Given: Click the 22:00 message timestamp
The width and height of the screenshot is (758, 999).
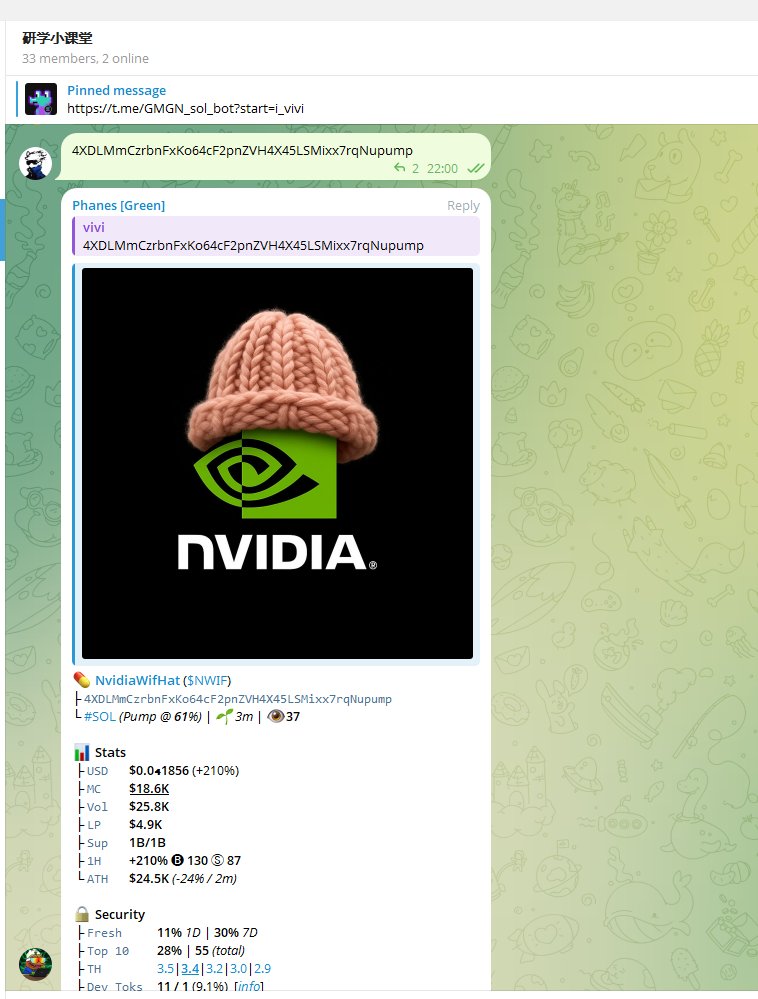Looking at the screenshot, I should tap(442, 168).
